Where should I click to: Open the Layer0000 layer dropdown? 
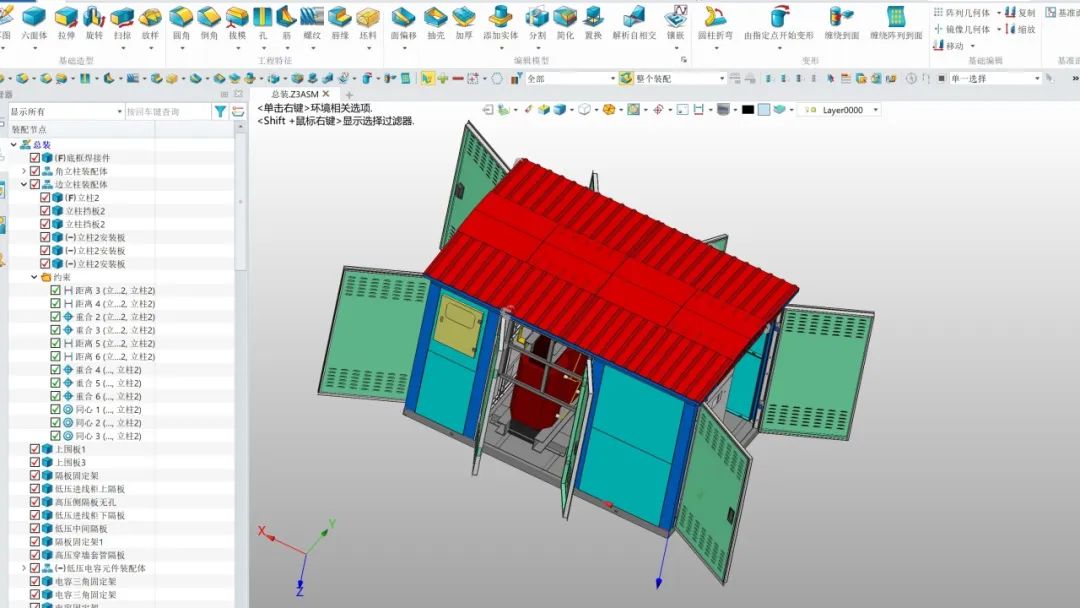[876, 110]
